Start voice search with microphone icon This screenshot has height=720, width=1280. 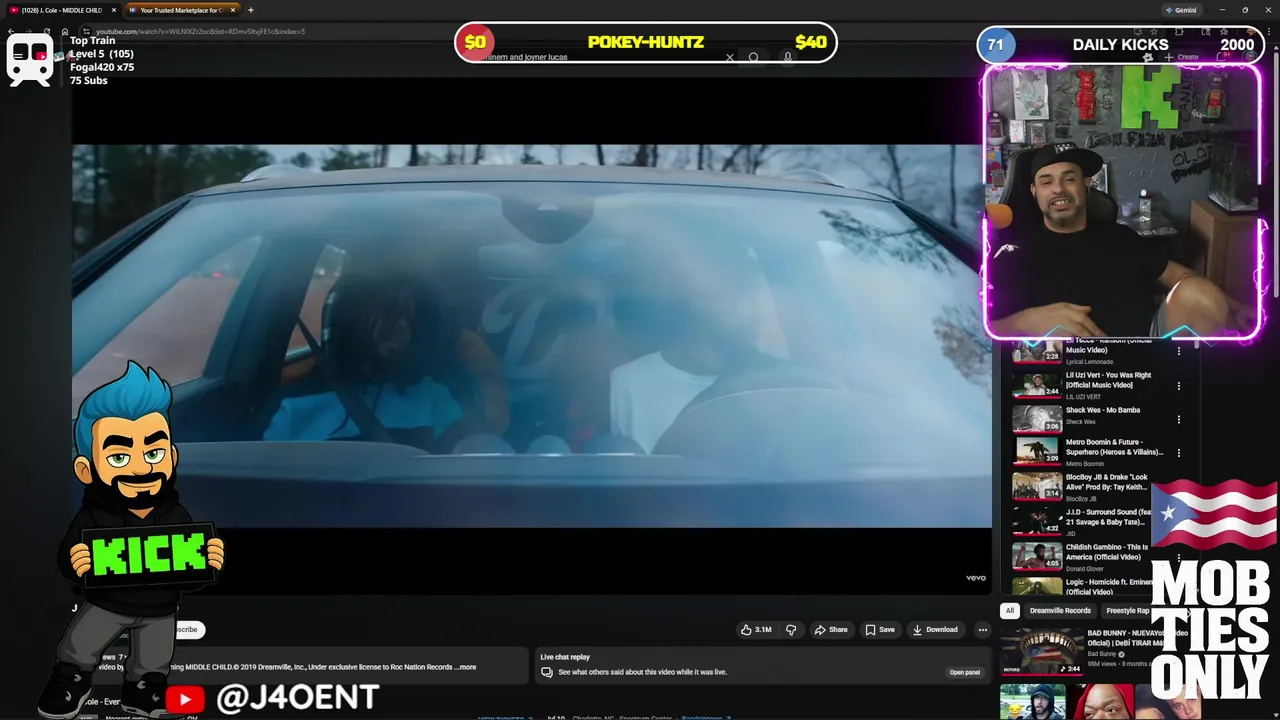(x=788, y=57)
